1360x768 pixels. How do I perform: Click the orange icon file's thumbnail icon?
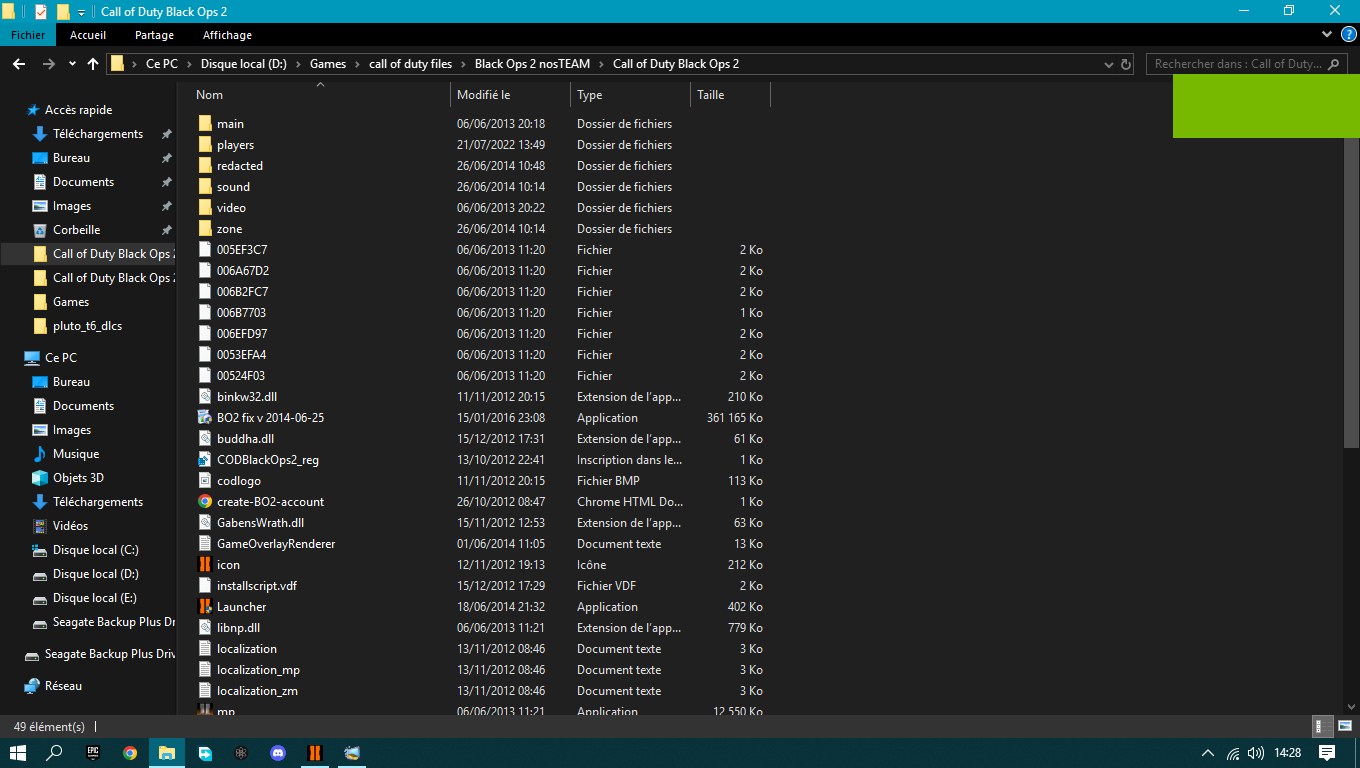[x=205, y=565]
